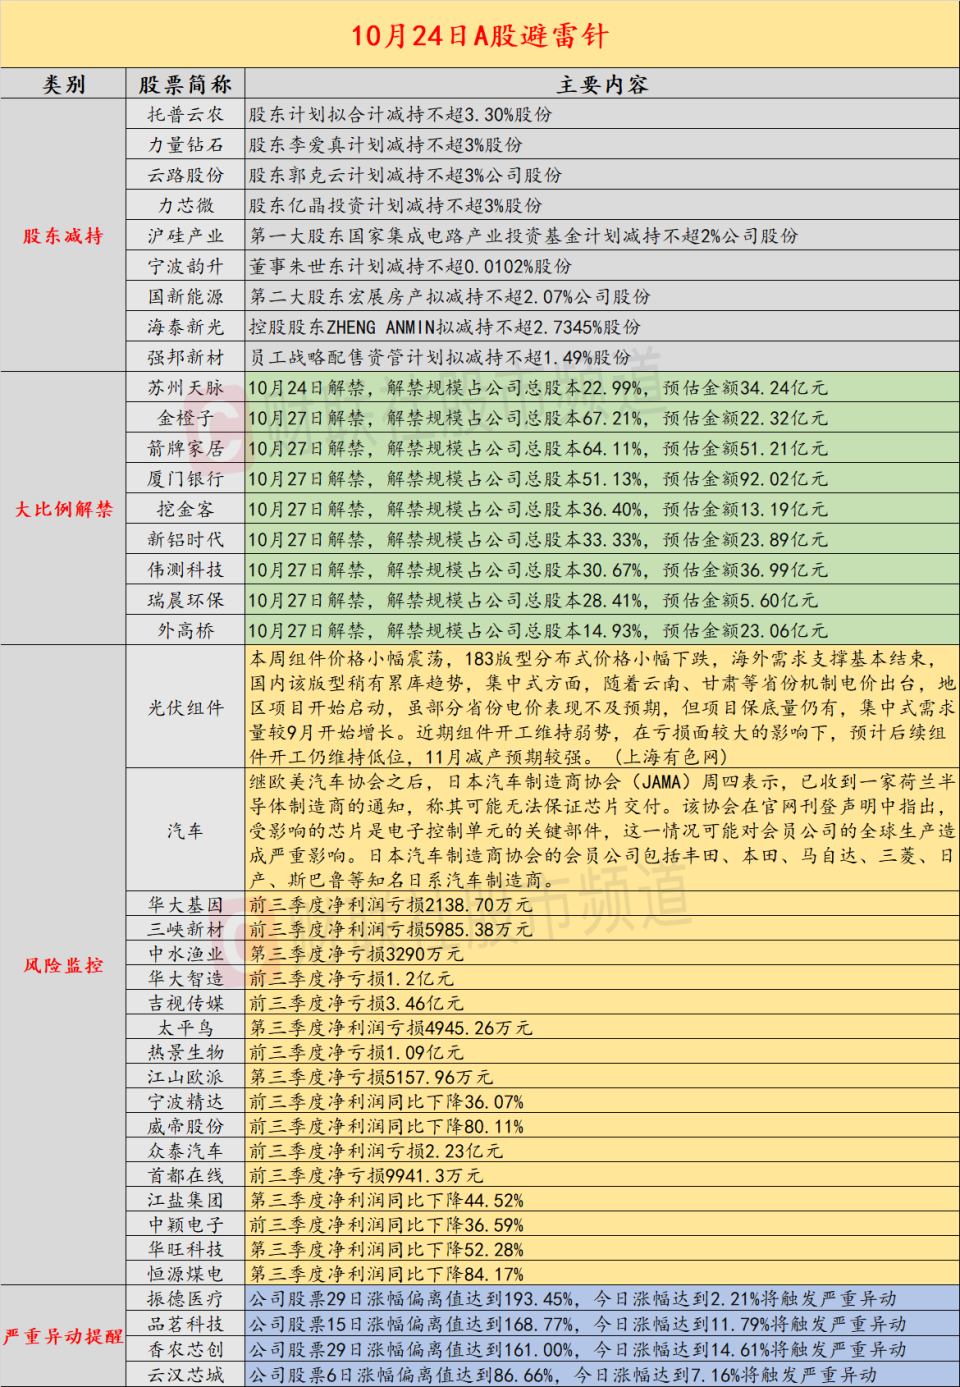Select stock name 厦门银行
The height and width of the screenshot is (1387, 960).
tap(185, 478)
